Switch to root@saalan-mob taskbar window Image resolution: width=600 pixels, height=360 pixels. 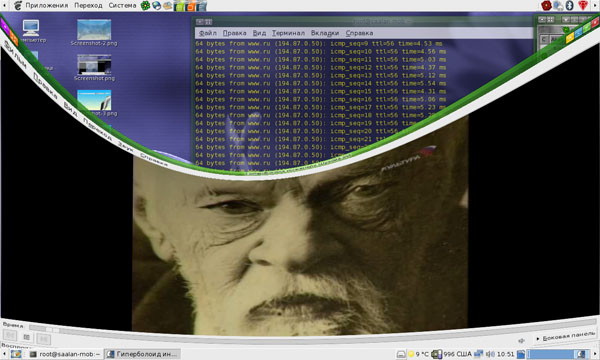65,354
